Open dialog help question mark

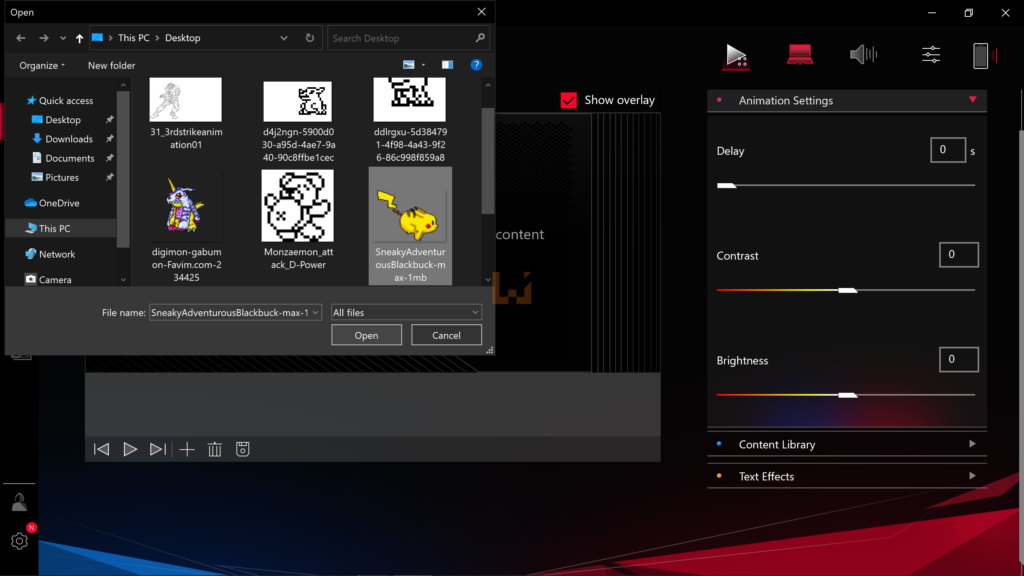(476, 65)
